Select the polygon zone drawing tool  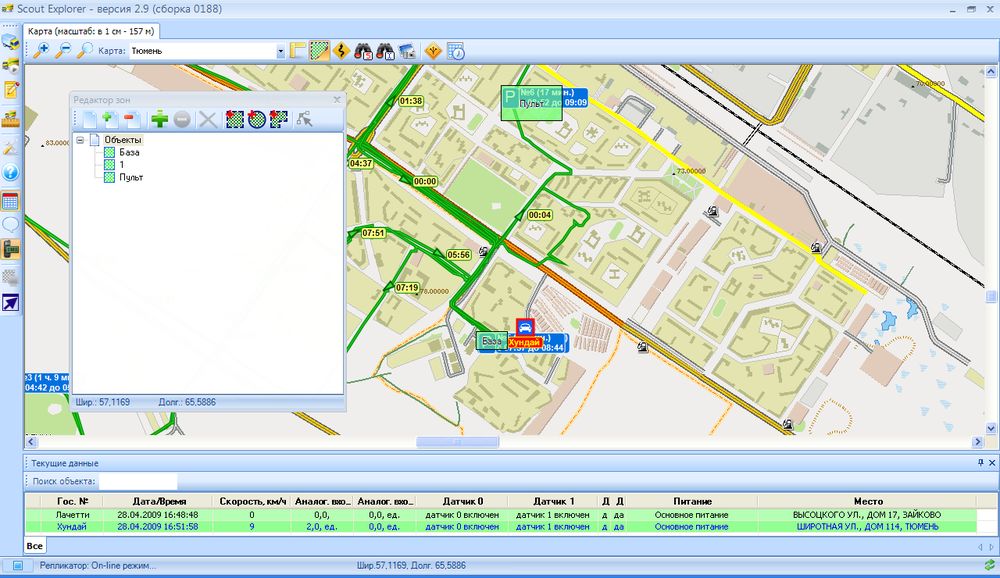point(279,119)
